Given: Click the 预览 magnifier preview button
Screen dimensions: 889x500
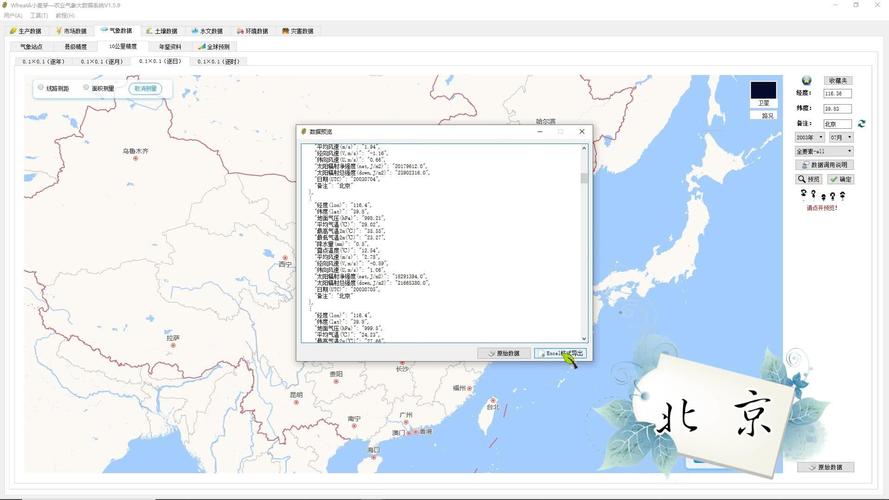Looking at the screenshot, I should pyautogui.click(x=809, y=179).
